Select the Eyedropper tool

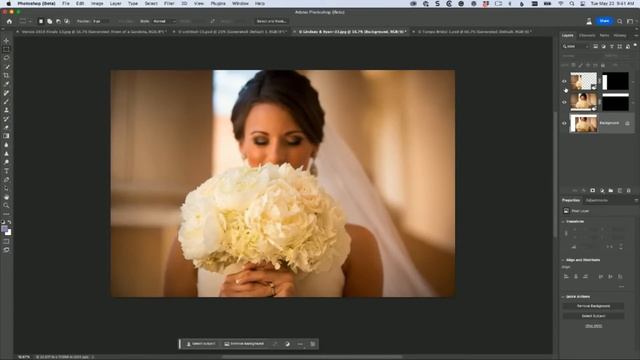coord(6,84)
